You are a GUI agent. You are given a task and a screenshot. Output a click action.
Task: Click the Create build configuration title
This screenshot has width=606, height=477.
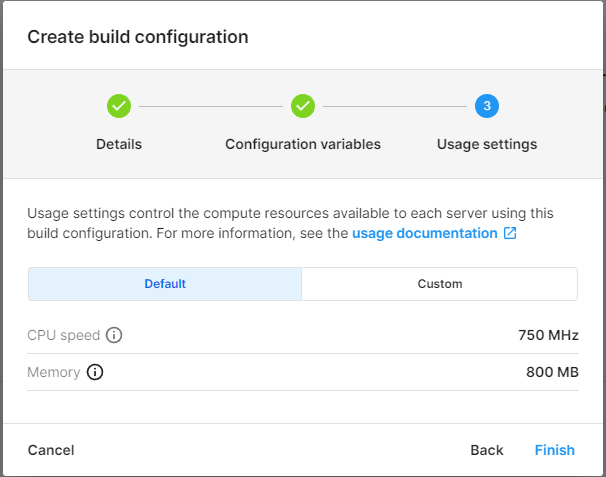[x=138, y=37]
